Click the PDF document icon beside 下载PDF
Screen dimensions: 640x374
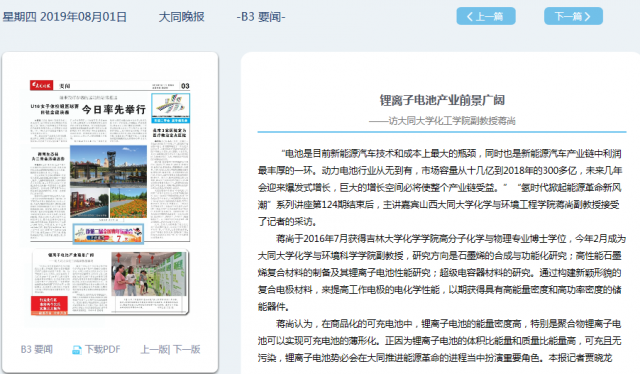click(76, 350)
